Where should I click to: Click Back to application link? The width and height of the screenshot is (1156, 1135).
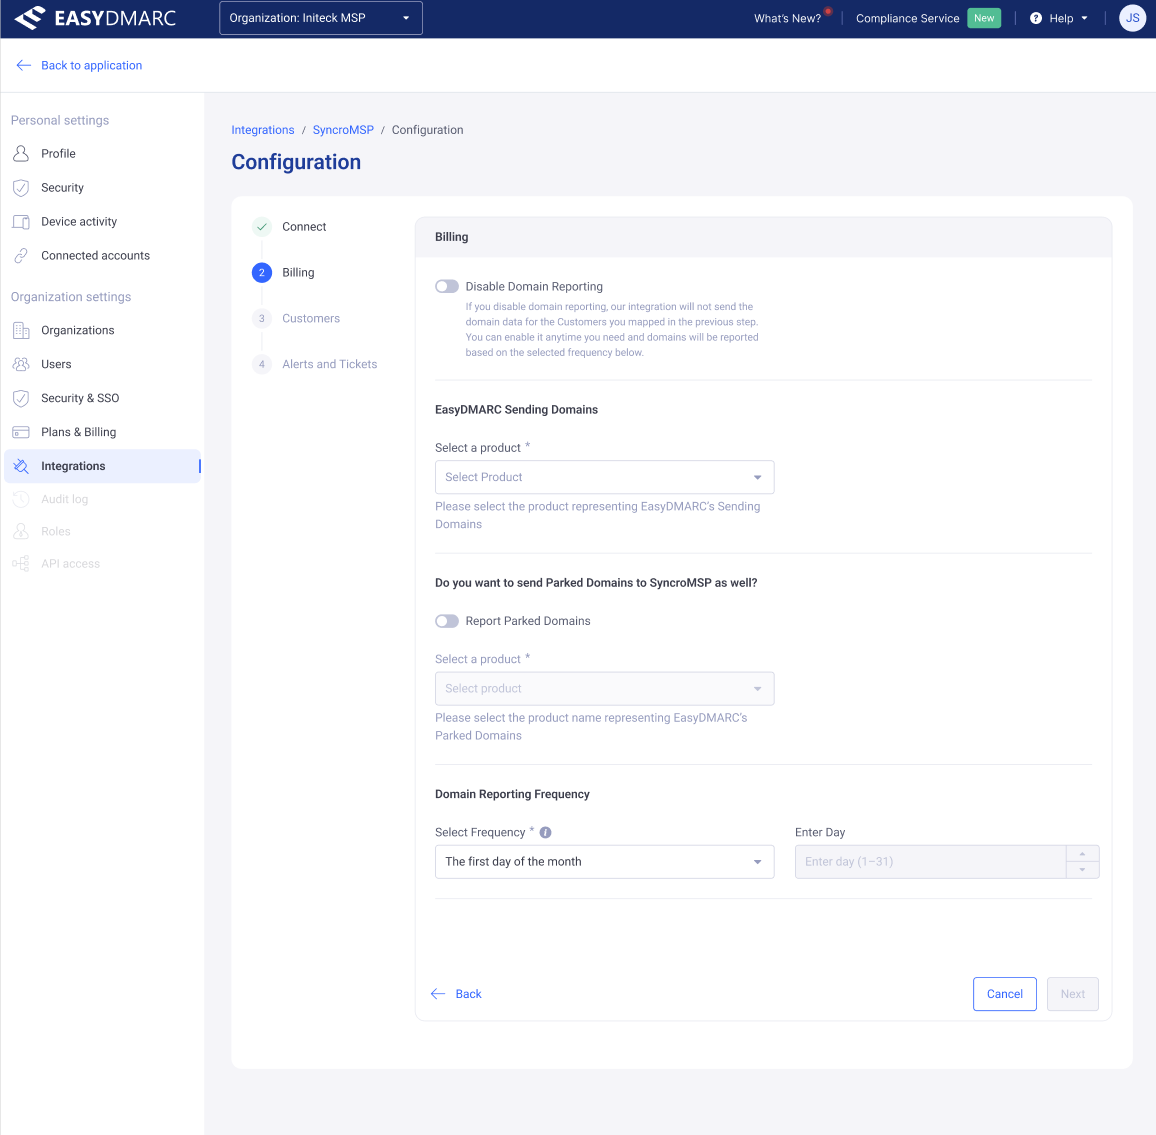coord(91,66)
